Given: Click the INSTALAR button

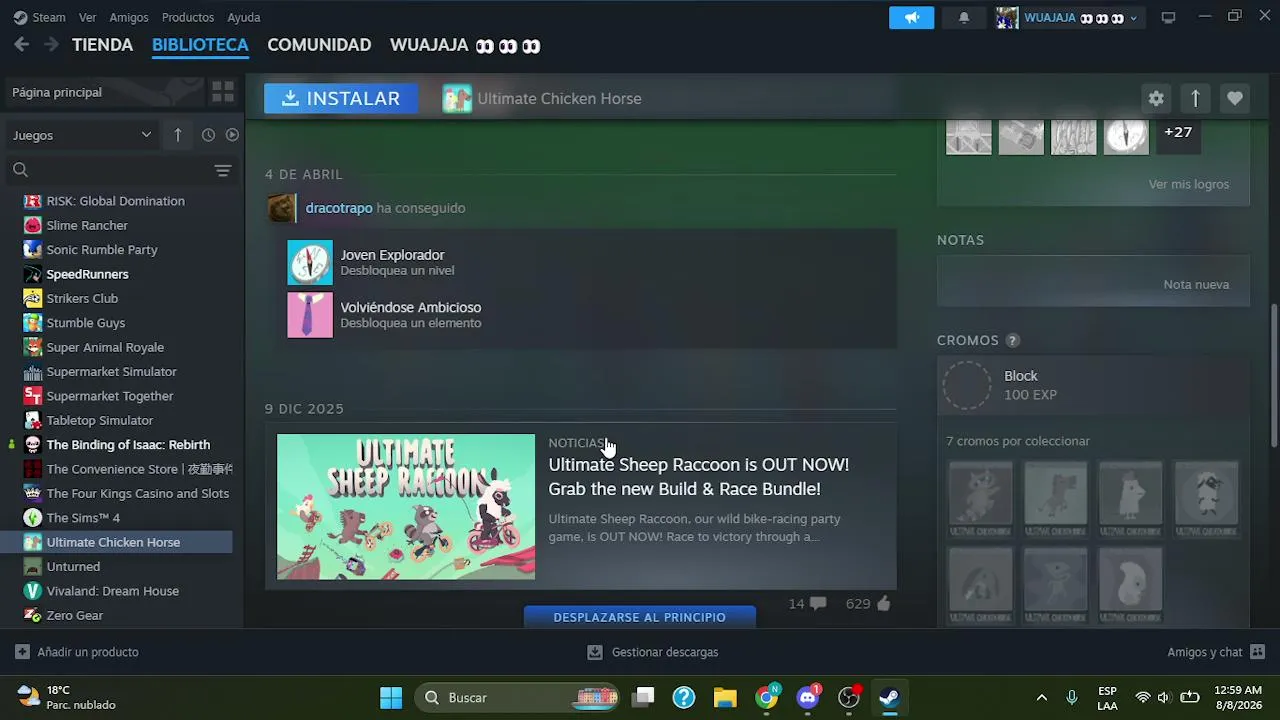Looking at the screenshot, I should coord(341,98).
